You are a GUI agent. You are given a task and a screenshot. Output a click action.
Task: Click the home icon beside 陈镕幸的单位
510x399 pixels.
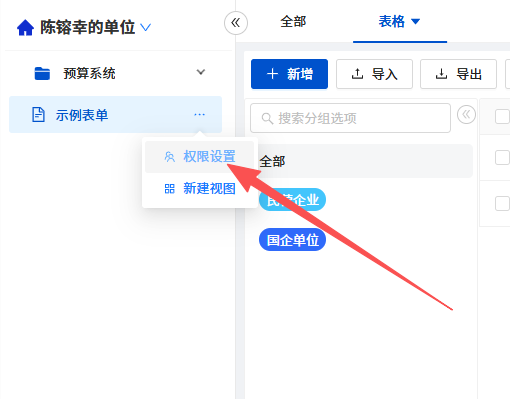(25, 28)
